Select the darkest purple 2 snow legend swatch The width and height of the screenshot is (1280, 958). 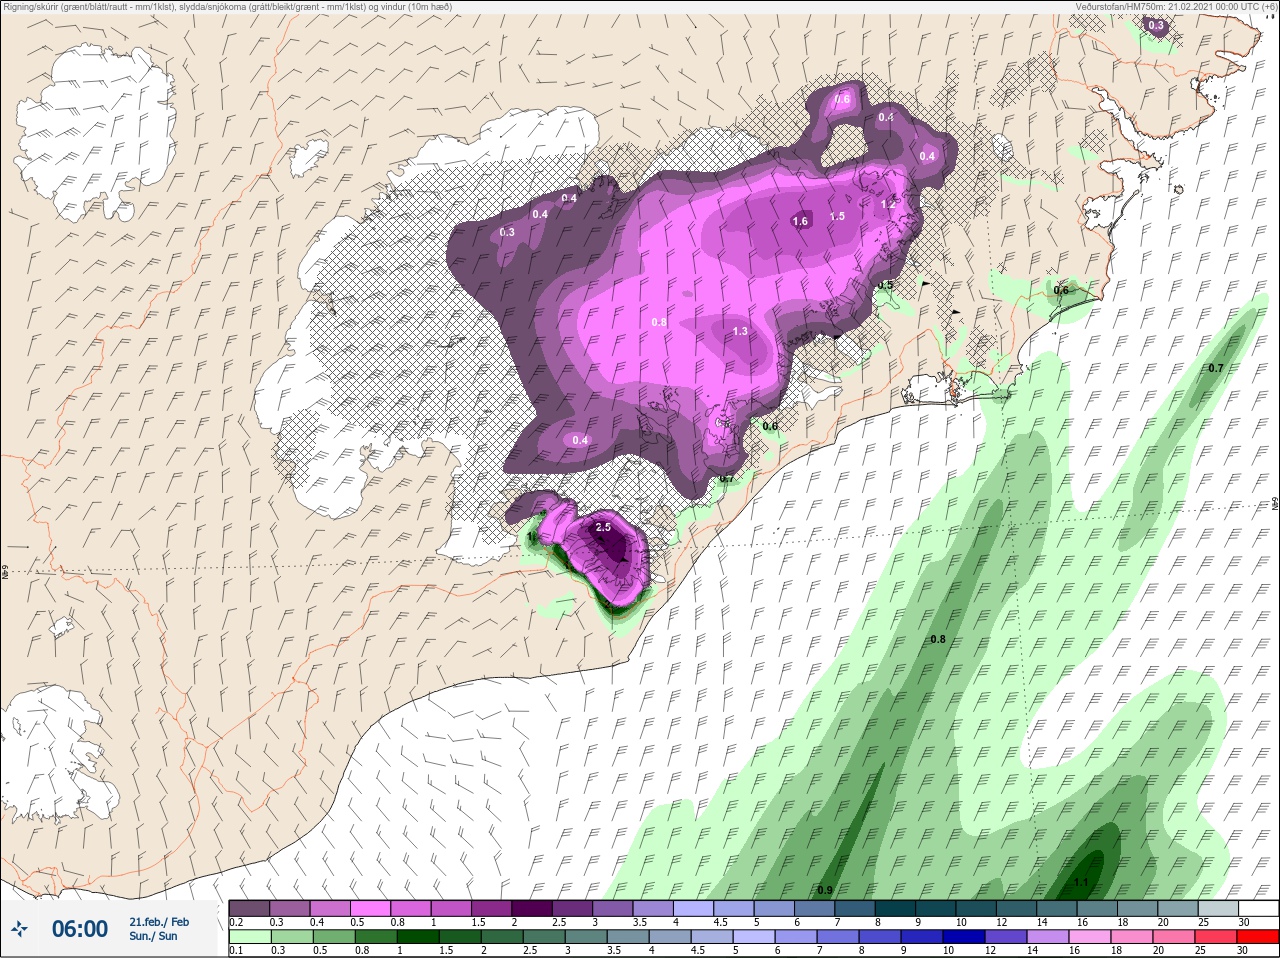[x=533, y=908]
